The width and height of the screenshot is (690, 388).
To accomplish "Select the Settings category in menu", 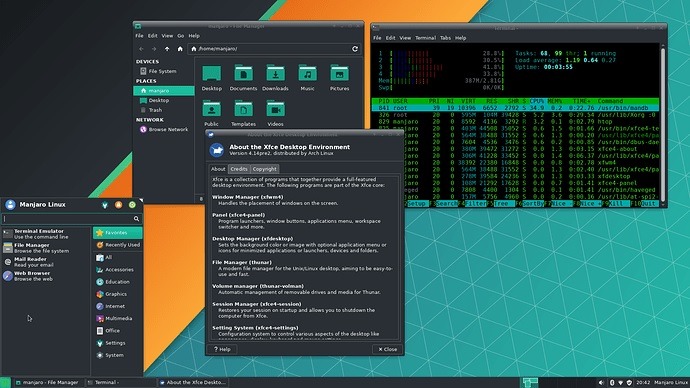I will pos(117,343).
